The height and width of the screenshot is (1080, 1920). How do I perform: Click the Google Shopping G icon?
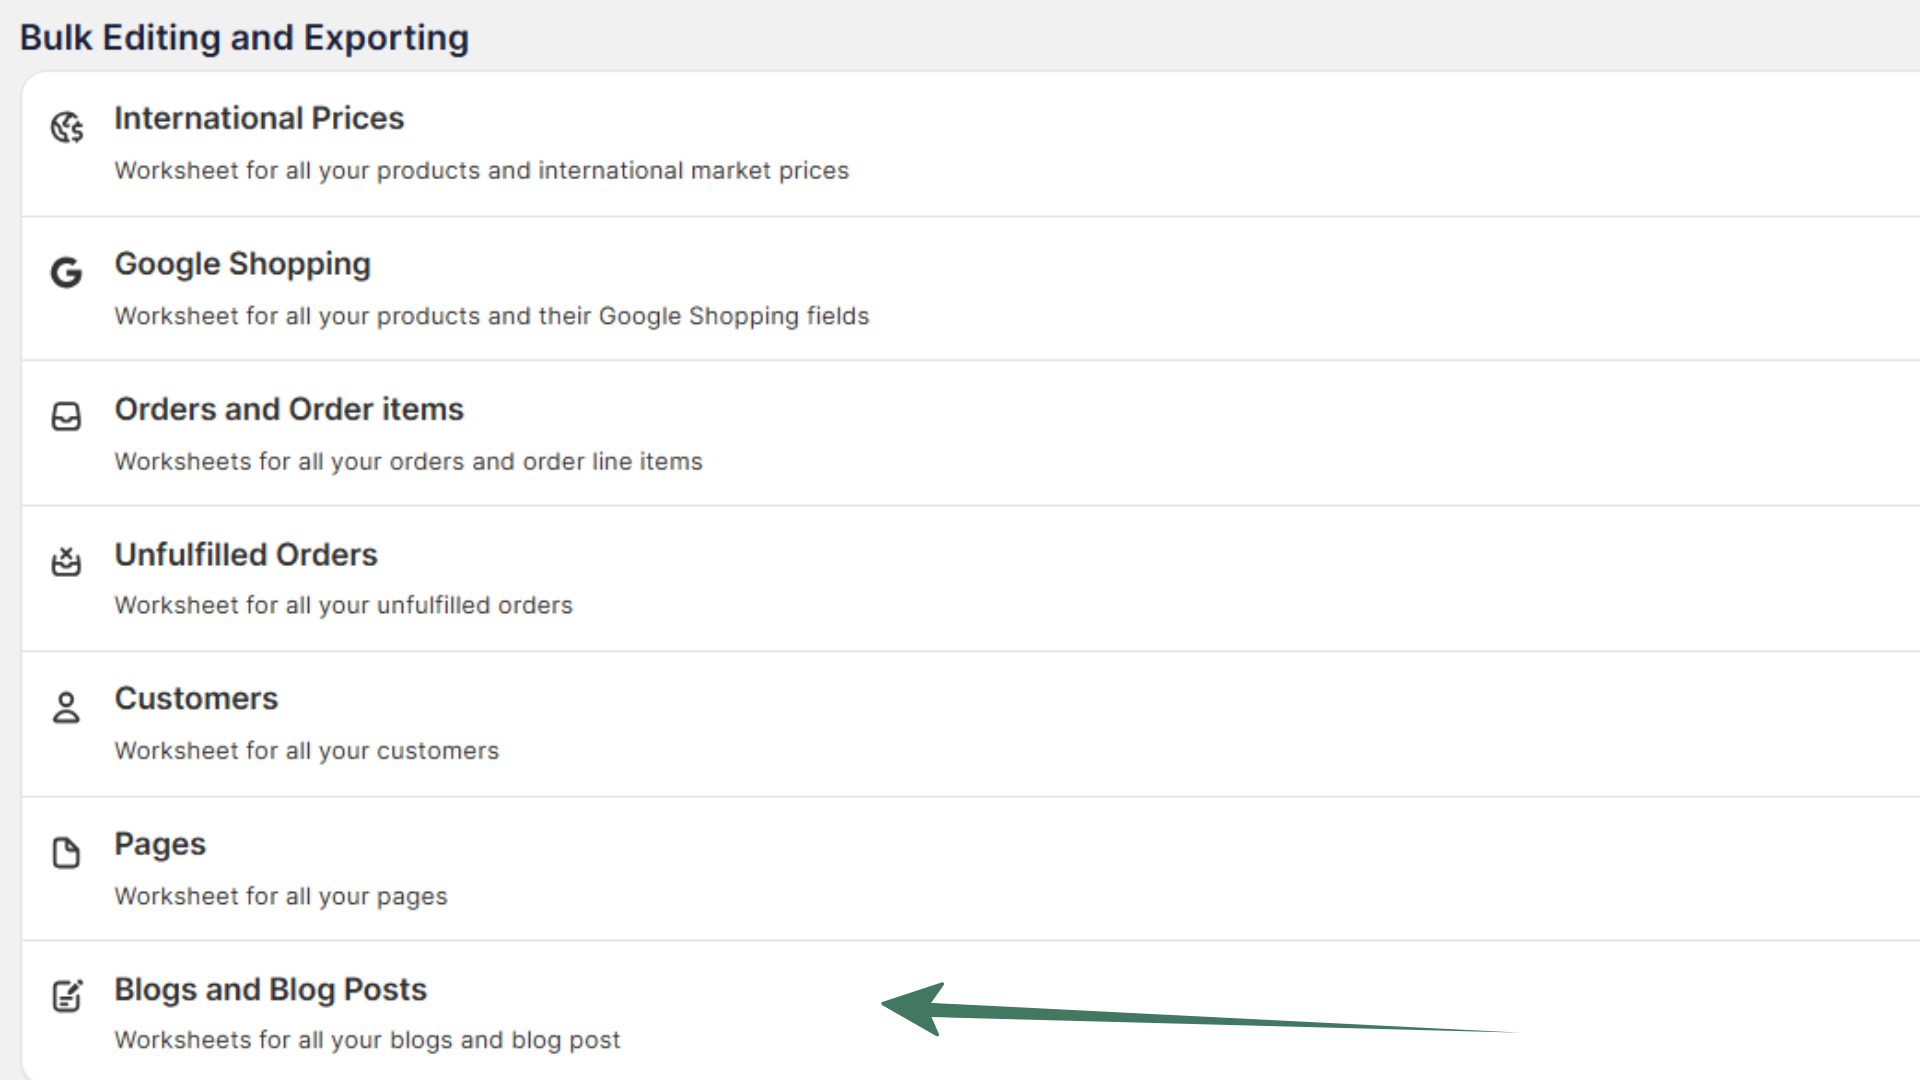pos(67,272)
